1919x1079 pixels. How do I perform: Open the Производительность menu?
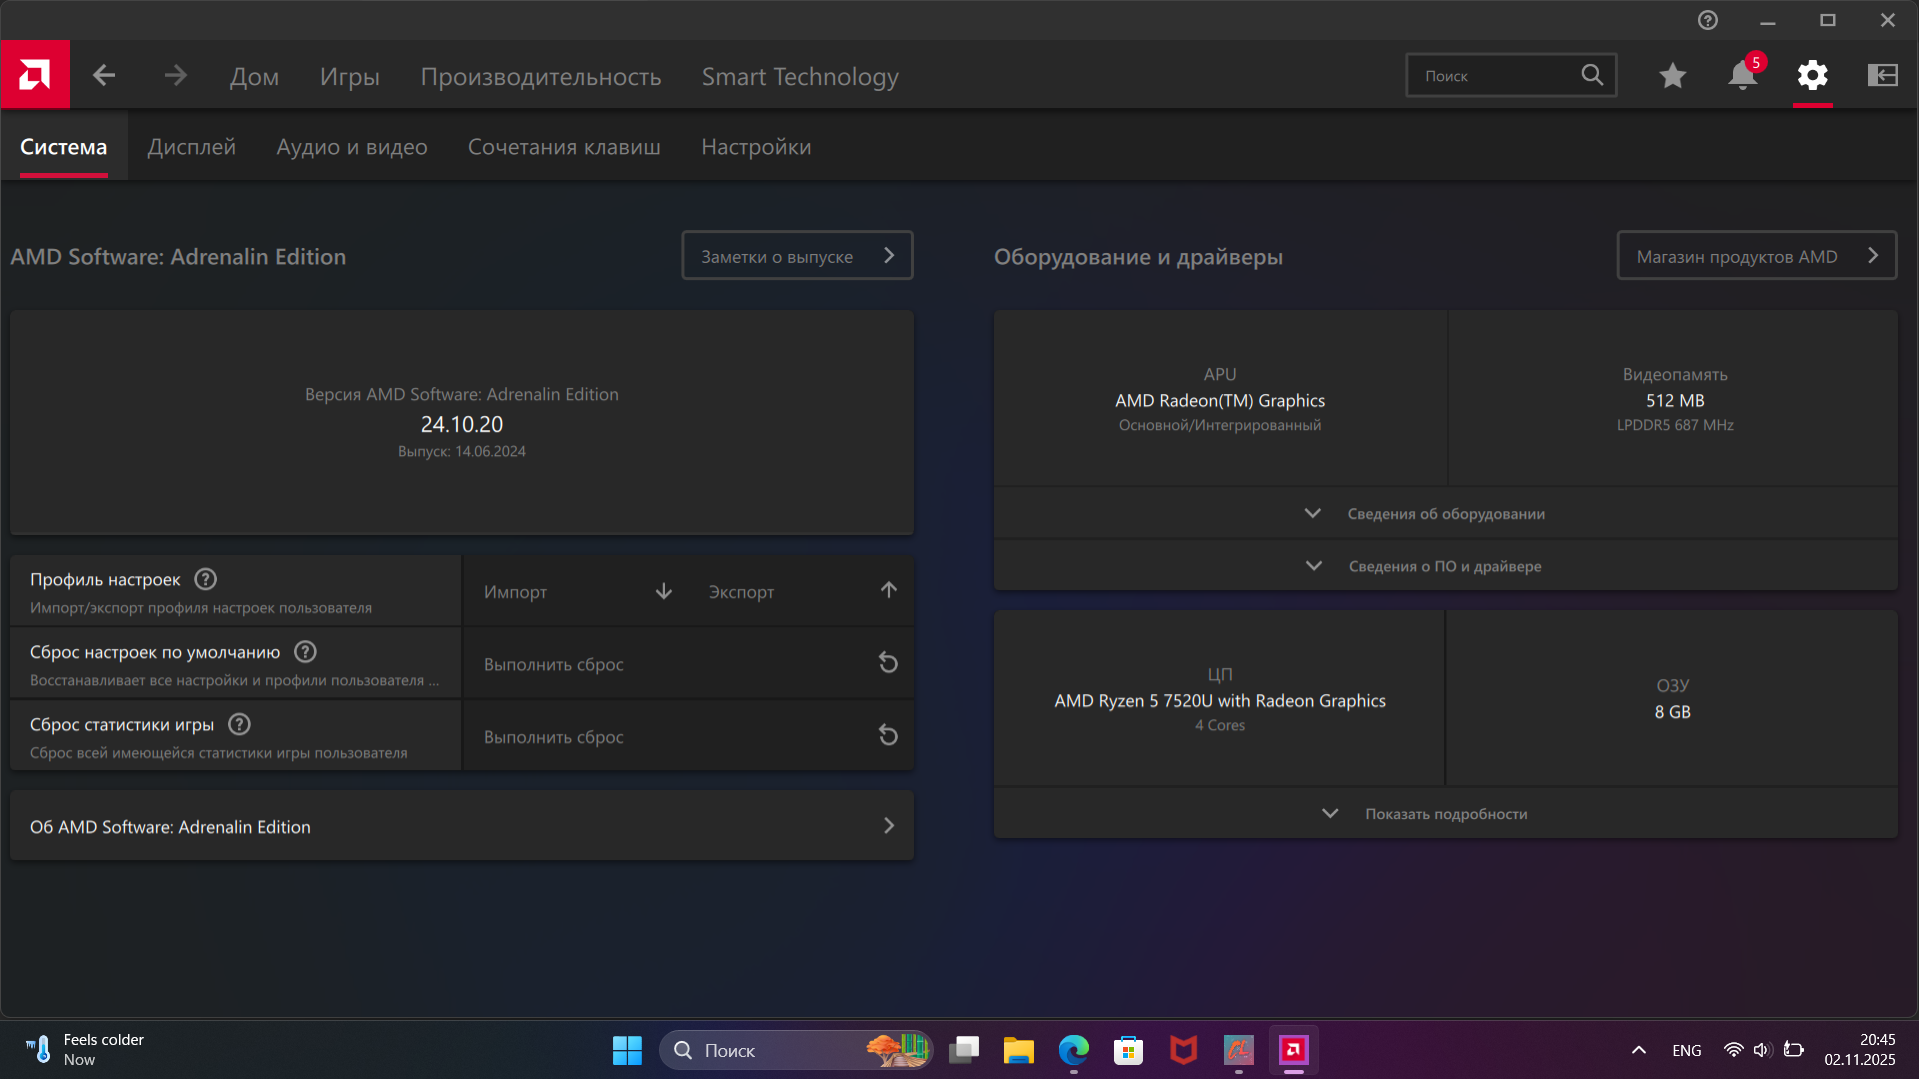click(540, 77)
